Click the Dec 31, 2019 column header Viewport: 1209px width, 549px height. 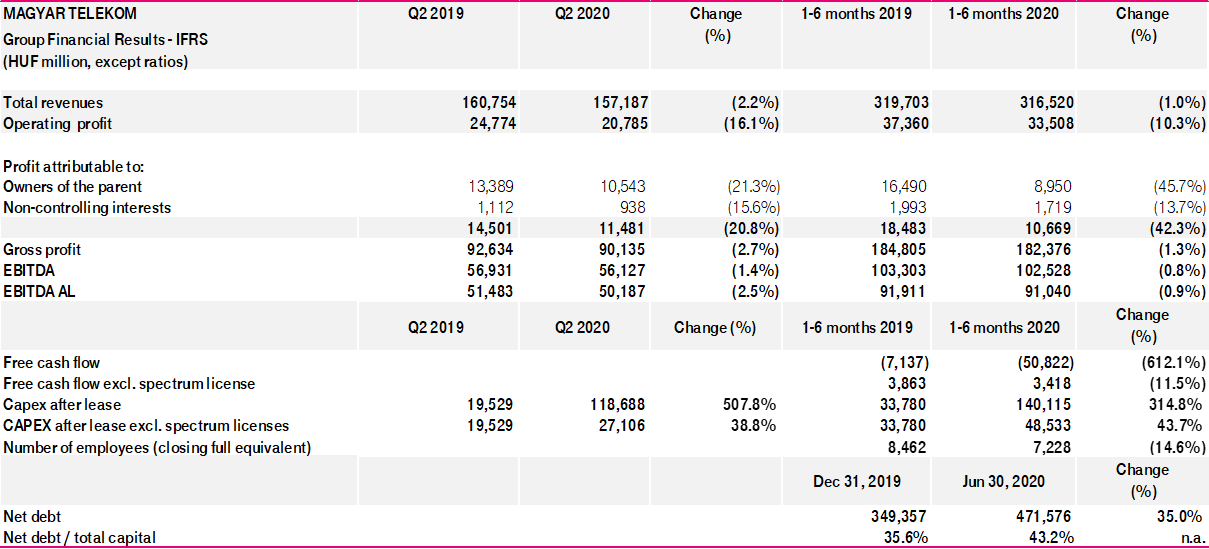point(857,481)
